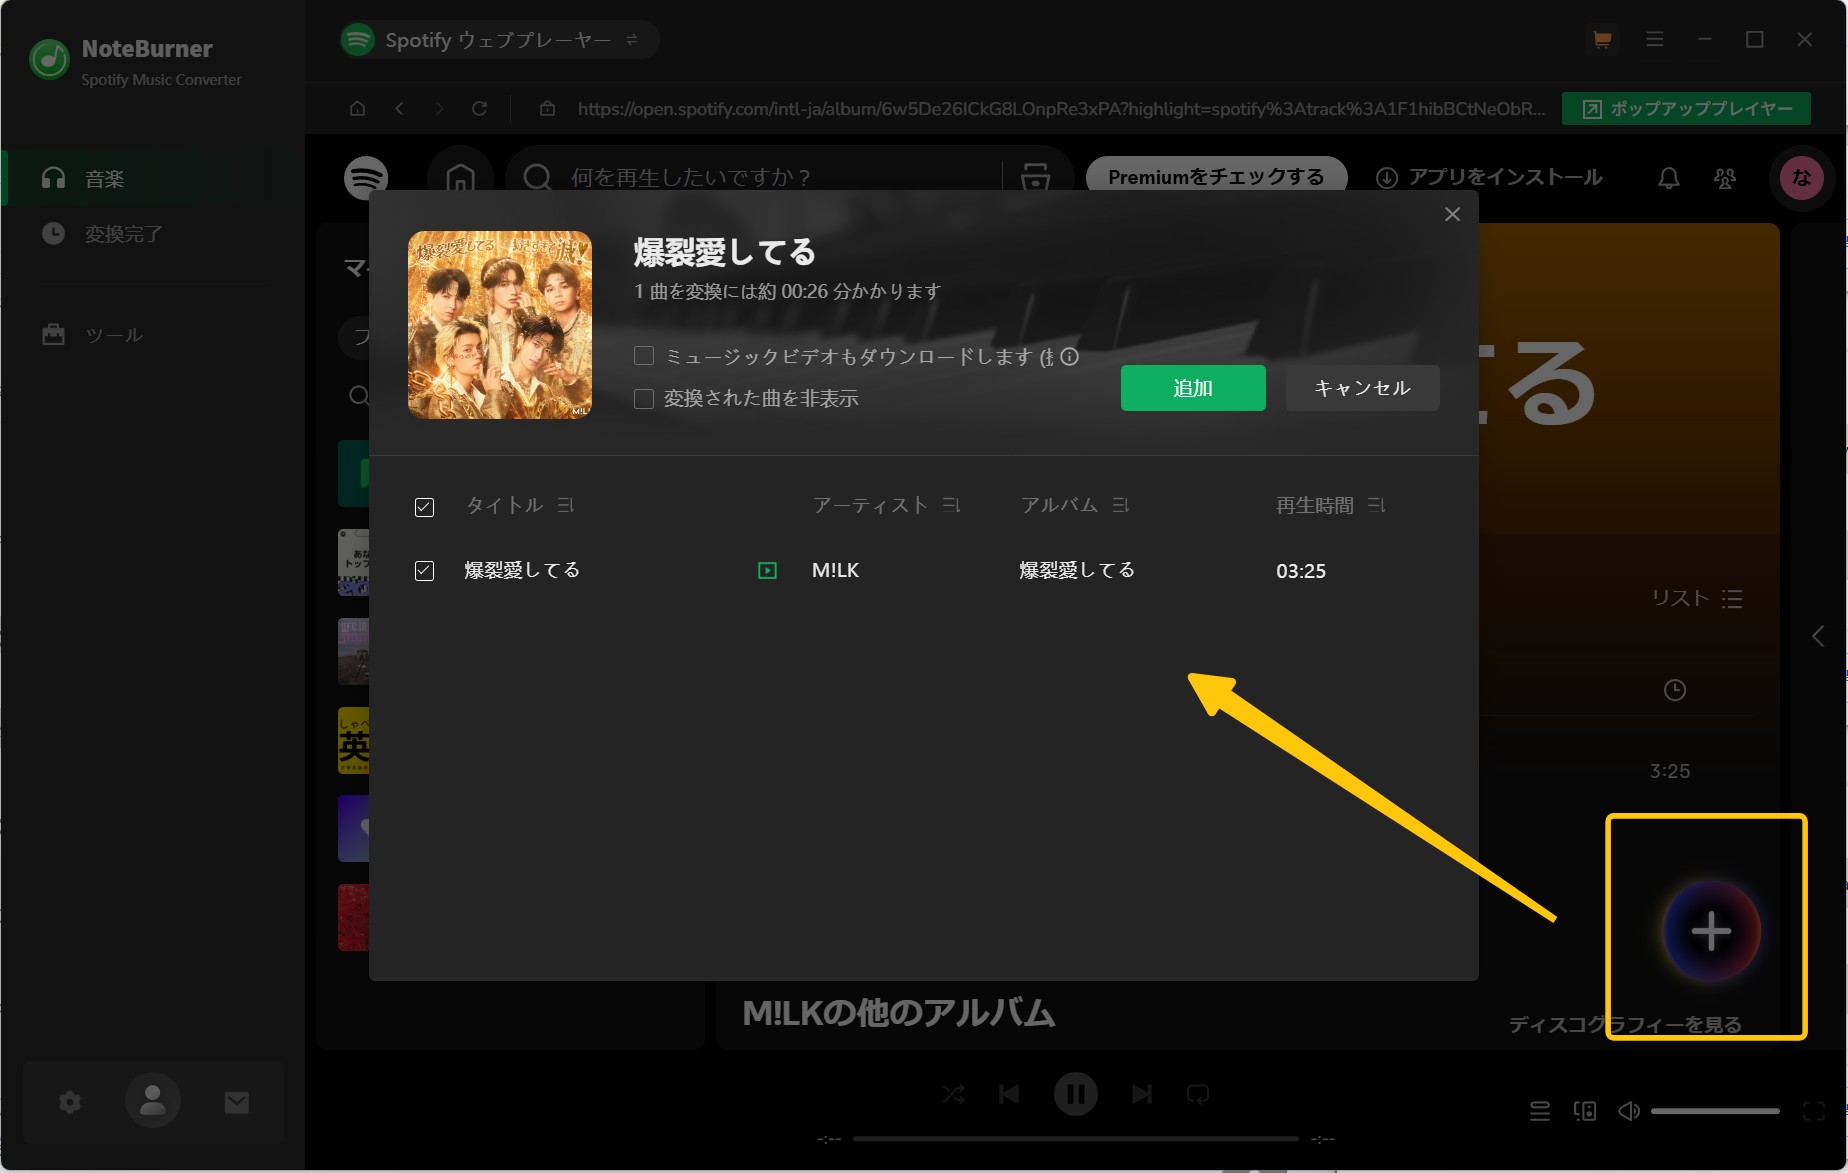Open the hamburger menu in title bar

(1655, 39)
